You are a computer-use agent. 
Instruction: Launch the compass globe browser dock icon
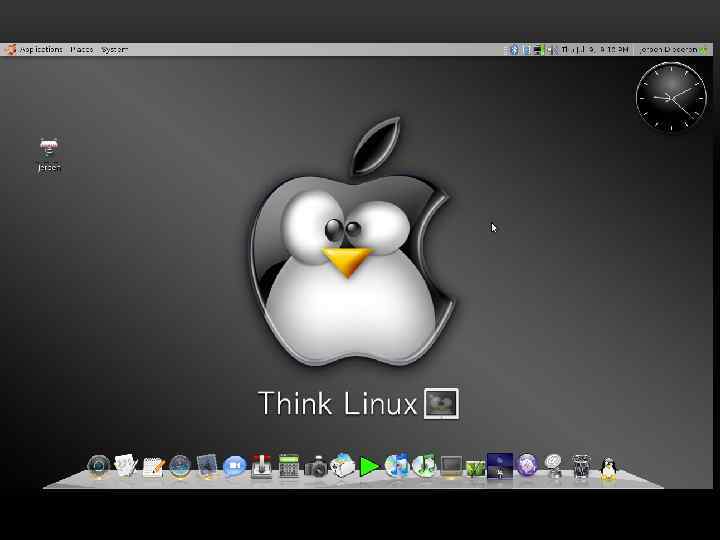180,467
